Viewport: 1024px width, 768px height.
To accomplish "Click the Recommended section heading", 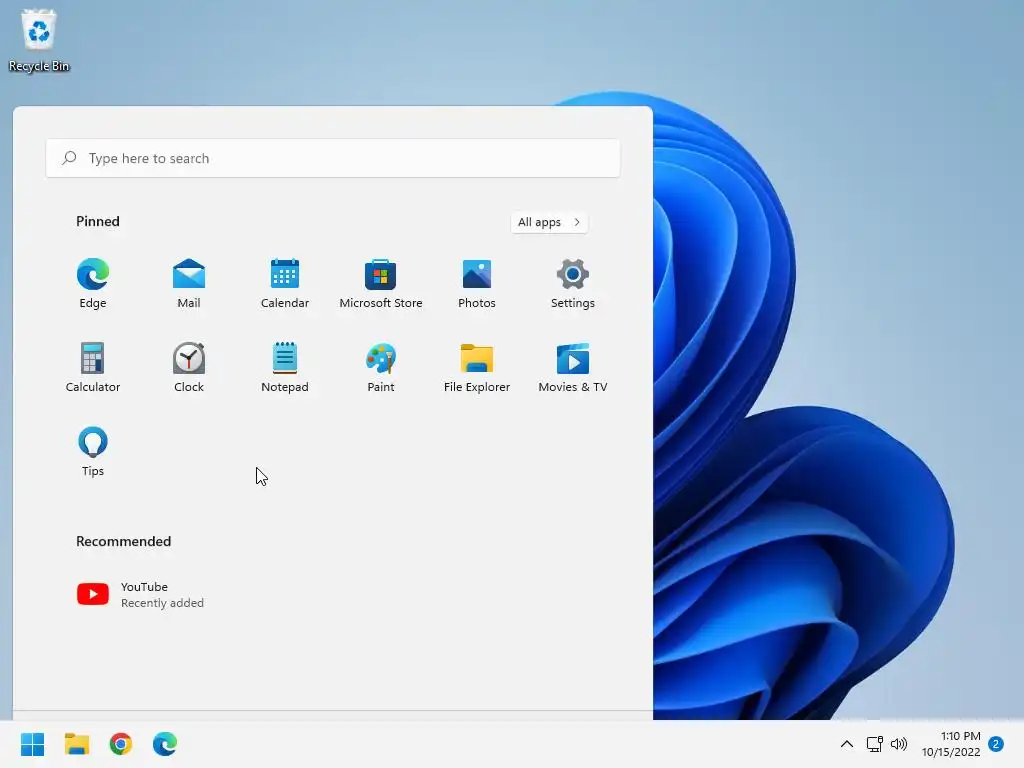I will coord(123,541).
